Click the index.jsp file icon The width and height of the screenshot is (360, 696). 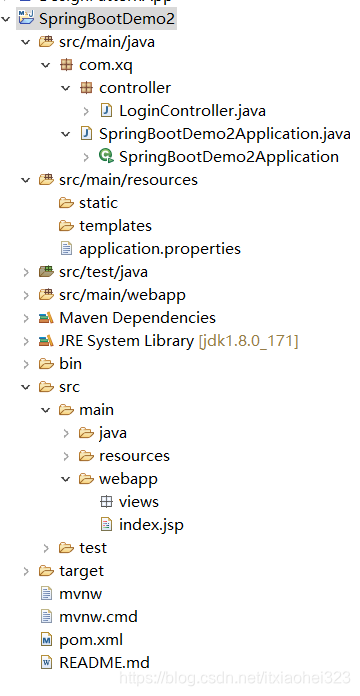106,525
